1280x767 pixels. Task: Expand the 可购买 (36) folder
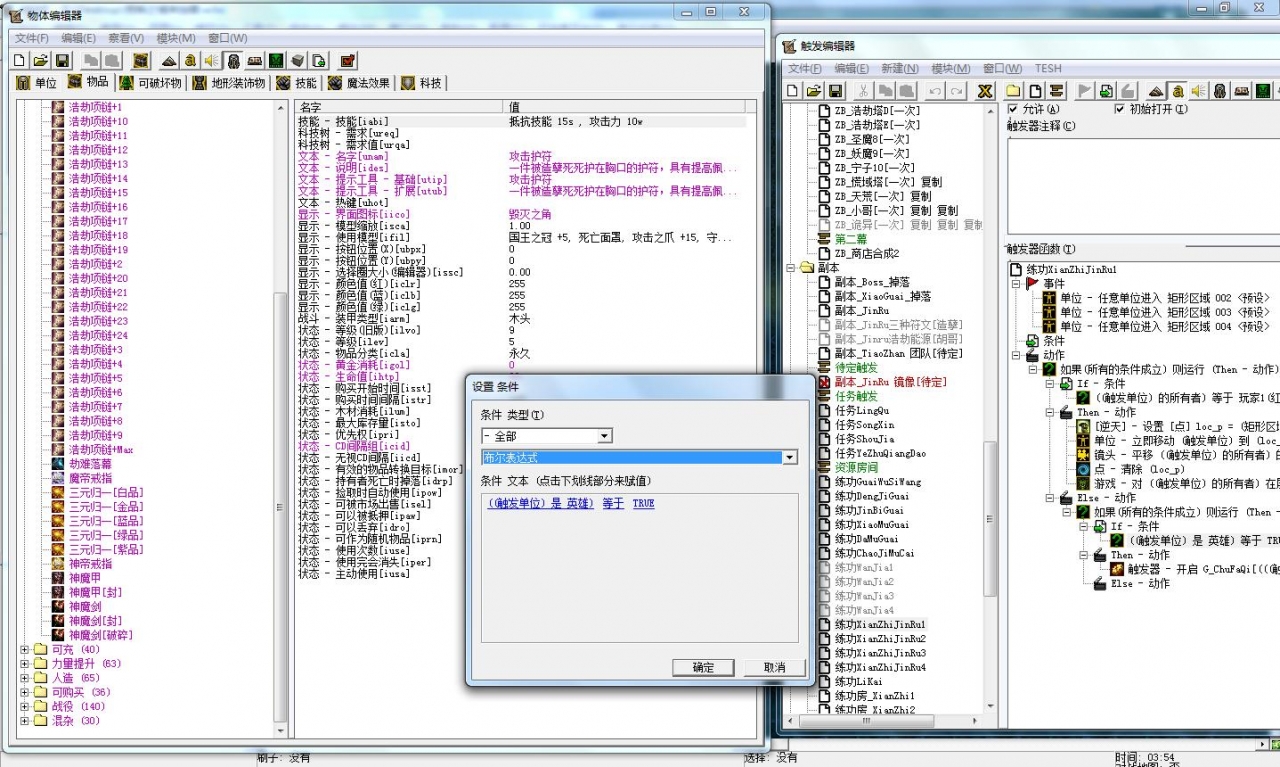pyautogui.click(x=25, y=692)
